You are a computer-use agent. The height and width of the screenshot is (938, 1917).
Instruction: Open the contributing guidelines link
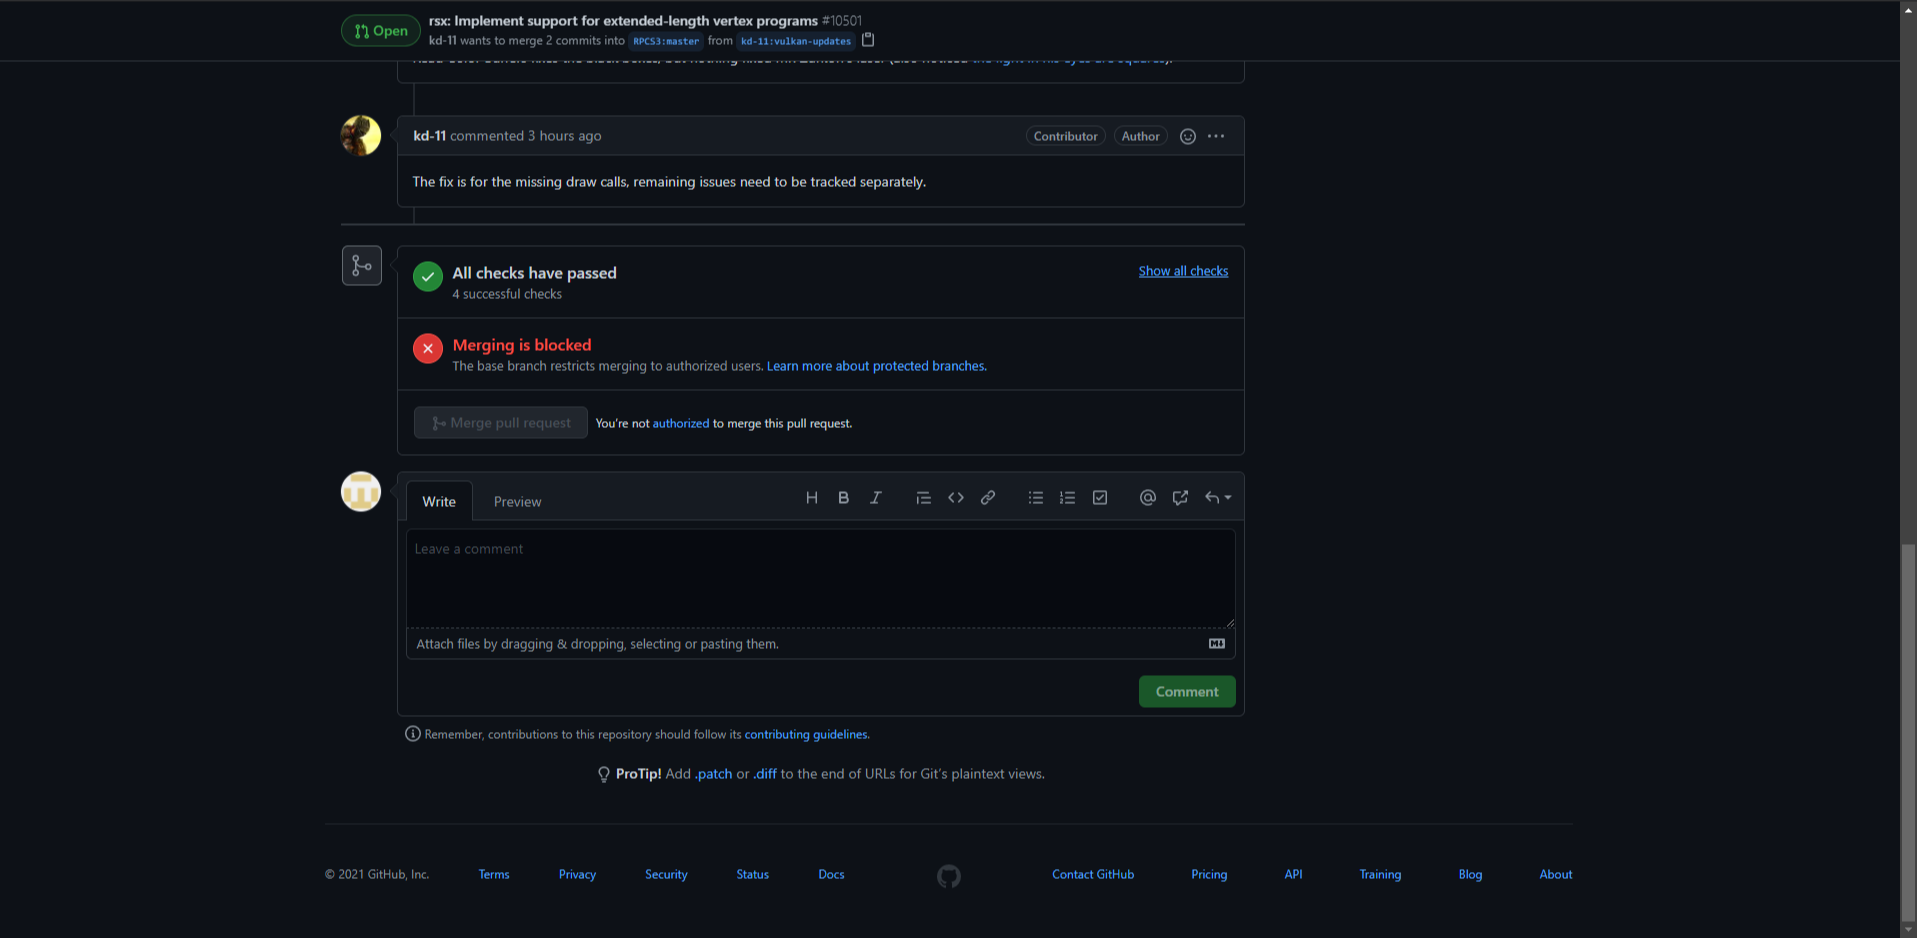807,734
